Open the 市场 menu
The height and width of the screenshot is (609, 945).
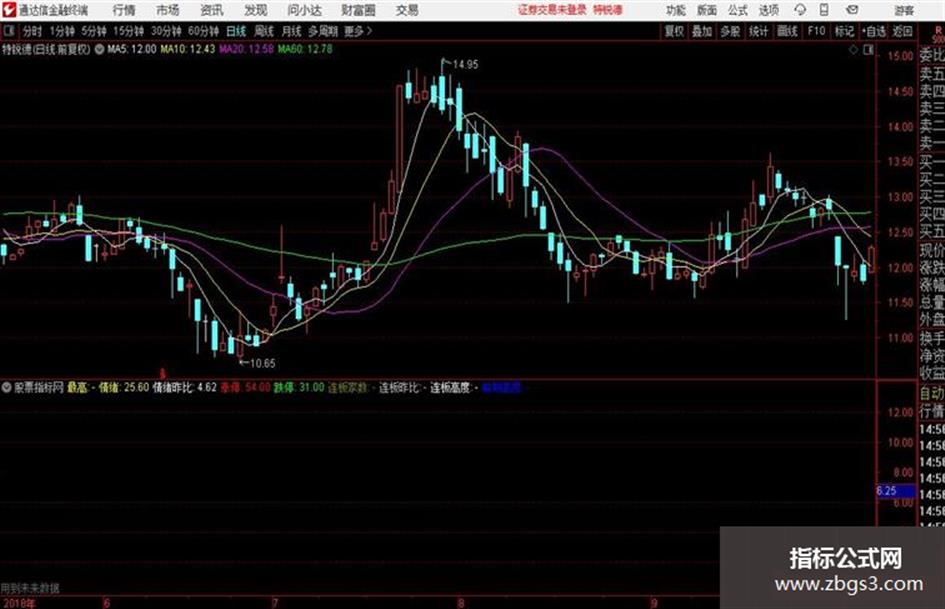[x=168, y=10]
